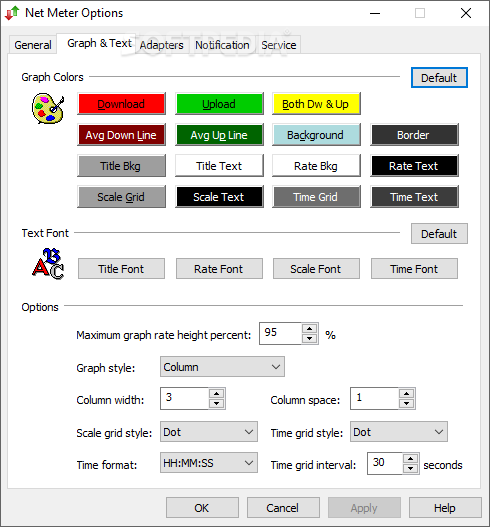
Task: Change the Border color
Action: 414,135
